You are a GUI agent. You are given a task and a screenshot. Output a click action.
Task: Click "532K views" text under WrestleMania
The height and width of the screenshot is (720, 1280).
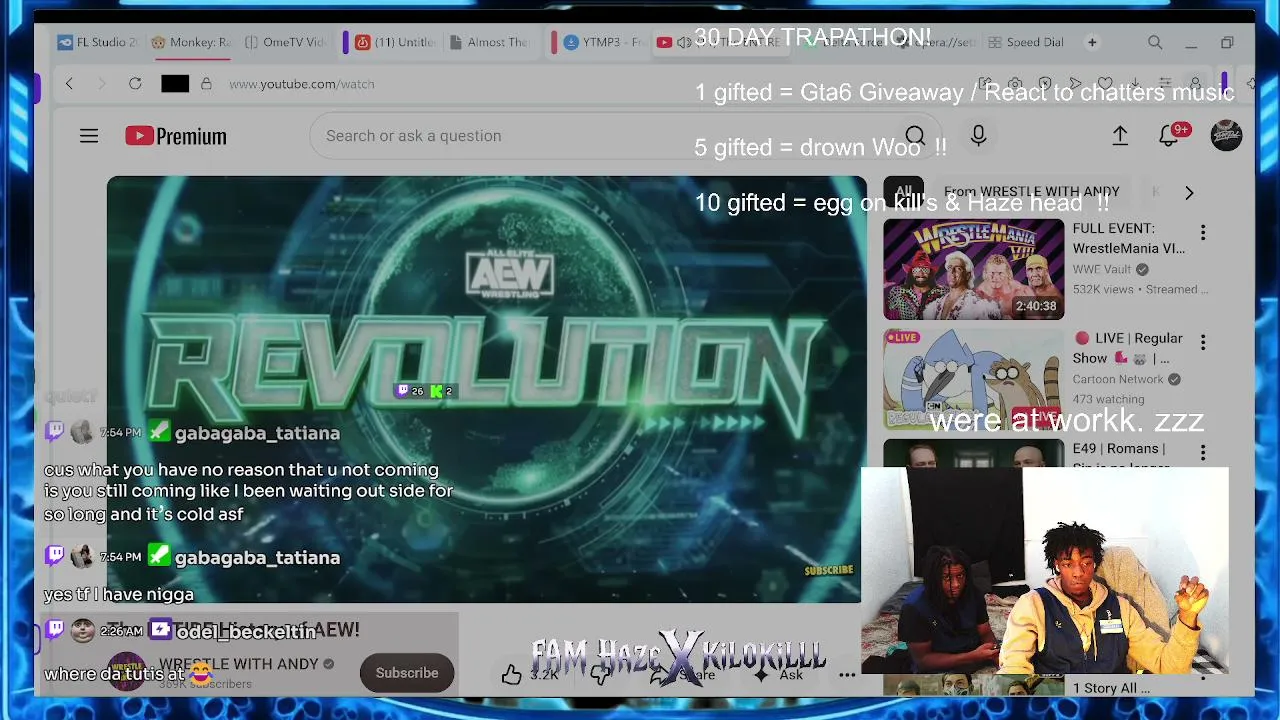pyautogui.click(x=1103, y=289)
